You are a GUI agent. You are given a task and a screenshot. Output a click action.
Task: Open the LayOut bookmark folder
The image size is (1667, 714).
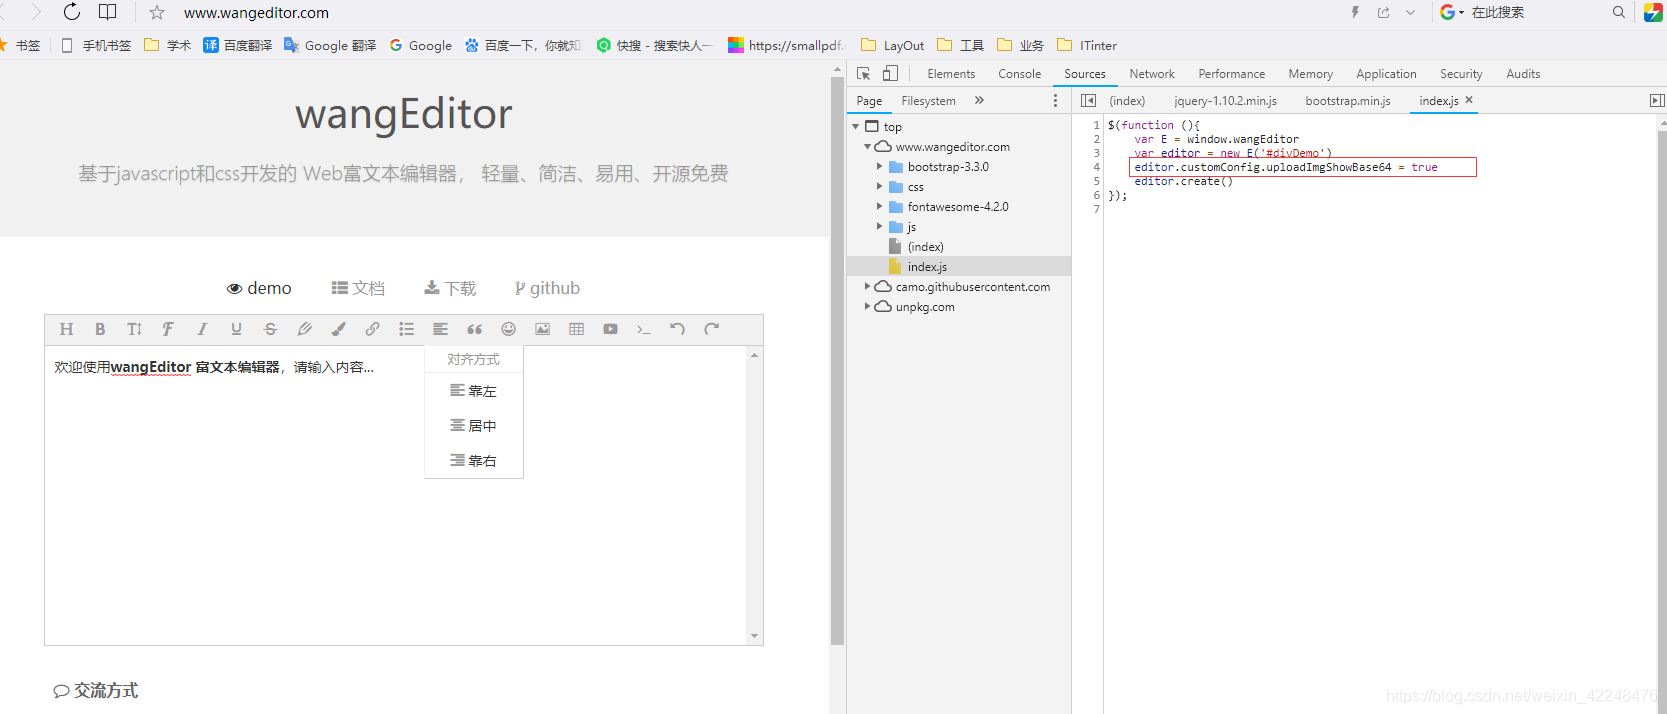(892, 46)
